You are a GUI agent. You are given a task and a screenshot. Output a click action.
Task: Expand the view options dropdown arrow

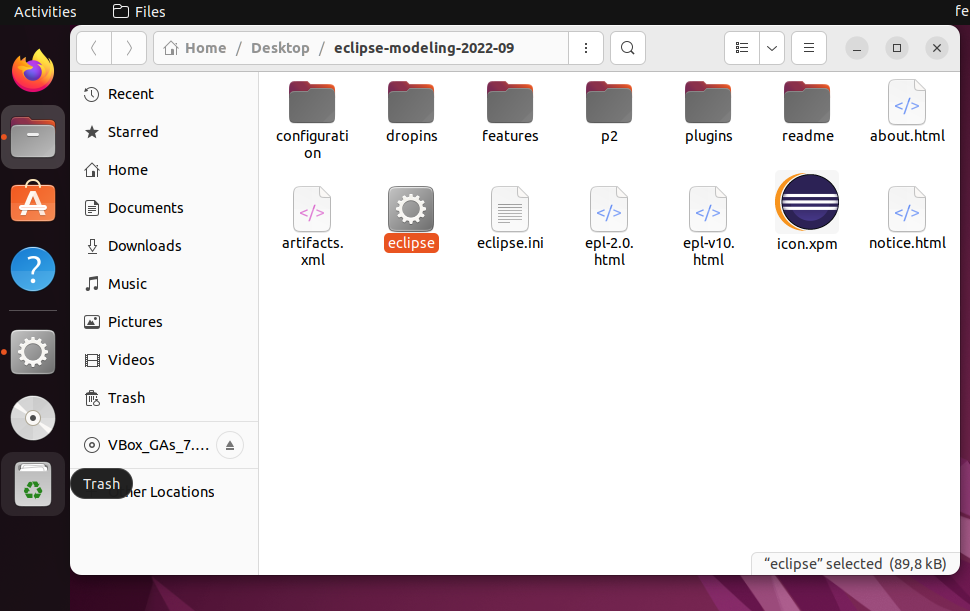pos(771,48)
